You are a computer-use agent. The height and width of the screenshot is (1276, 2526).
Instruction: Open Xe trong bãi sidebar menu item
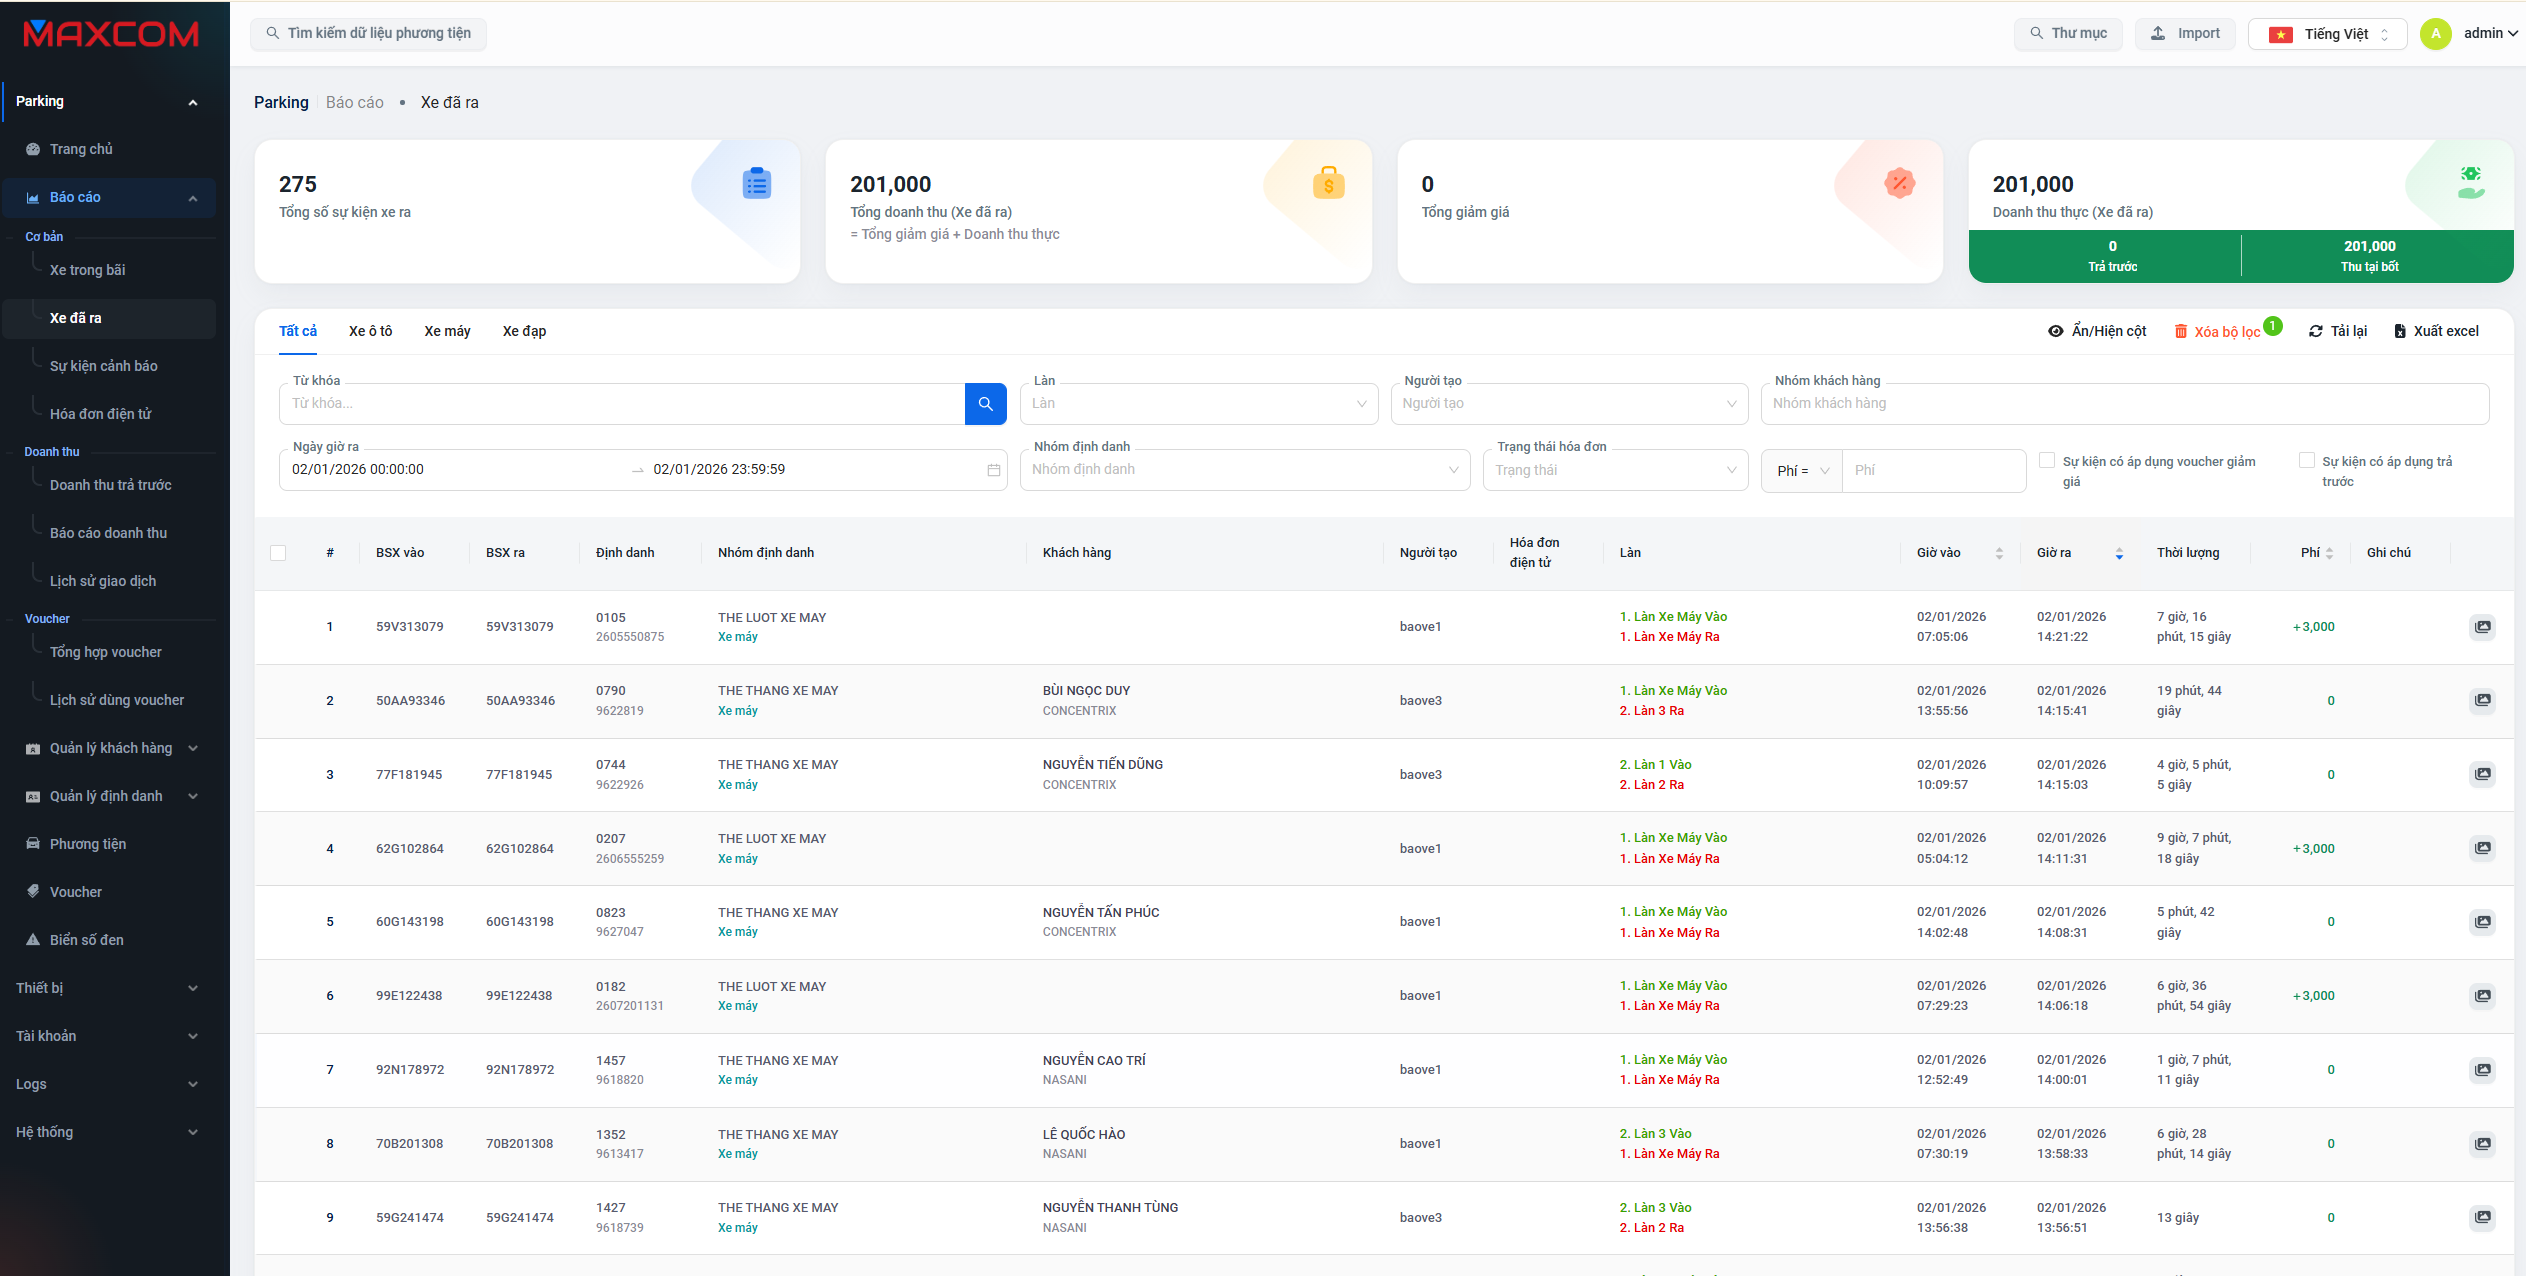88,270
